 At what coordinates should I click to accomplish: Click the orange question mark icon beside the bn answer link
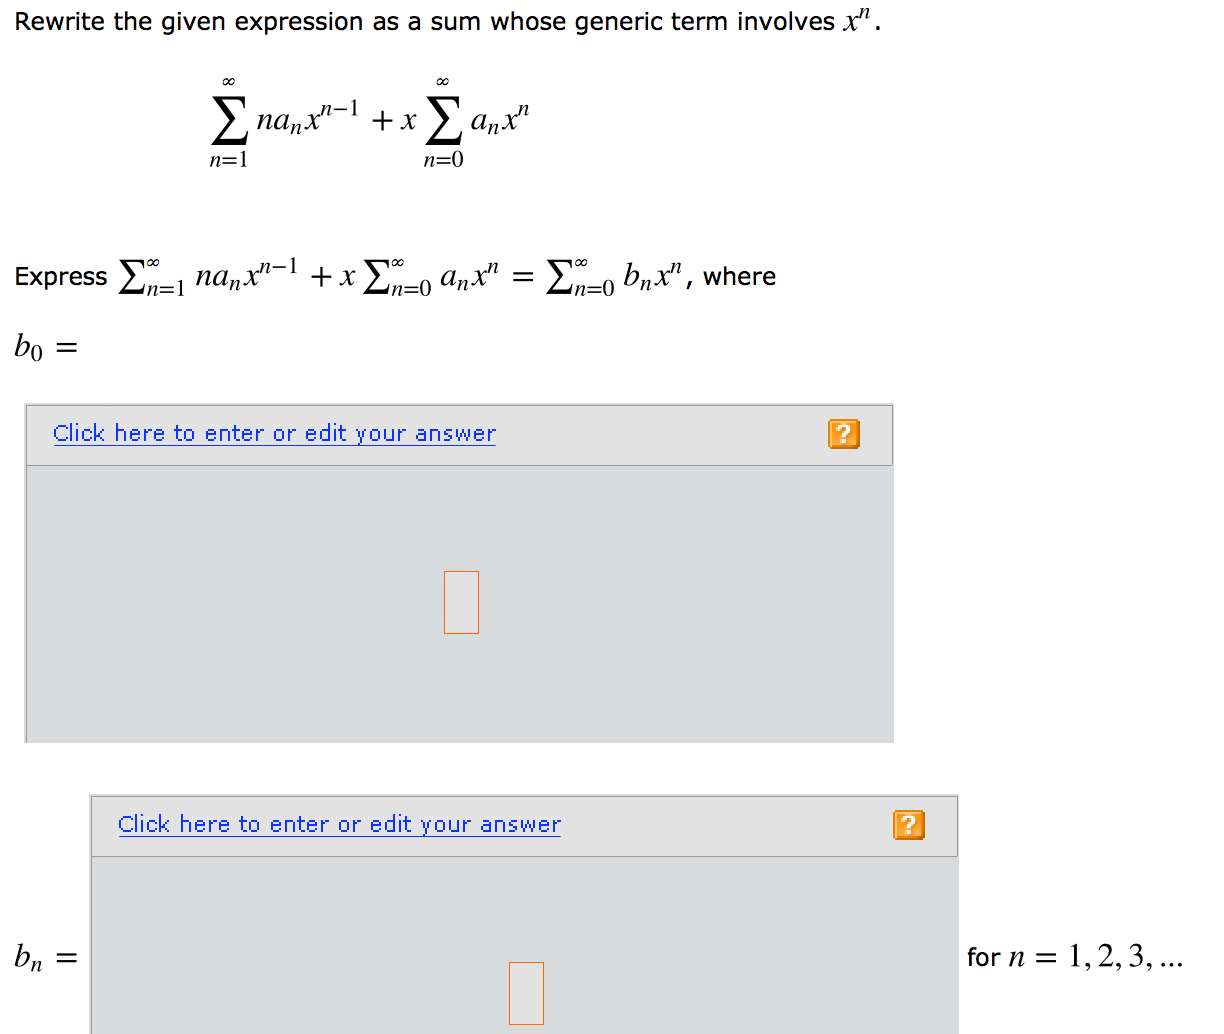pos(908,825)
